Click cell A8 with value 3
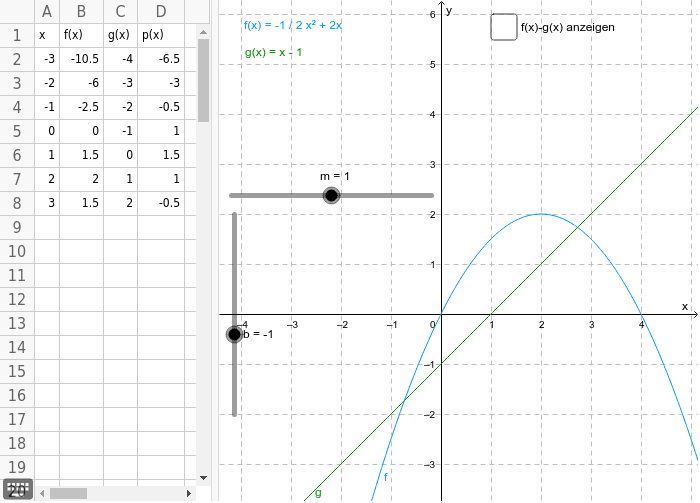The width and height of the screenshot is (700, 503). (47, 203)
